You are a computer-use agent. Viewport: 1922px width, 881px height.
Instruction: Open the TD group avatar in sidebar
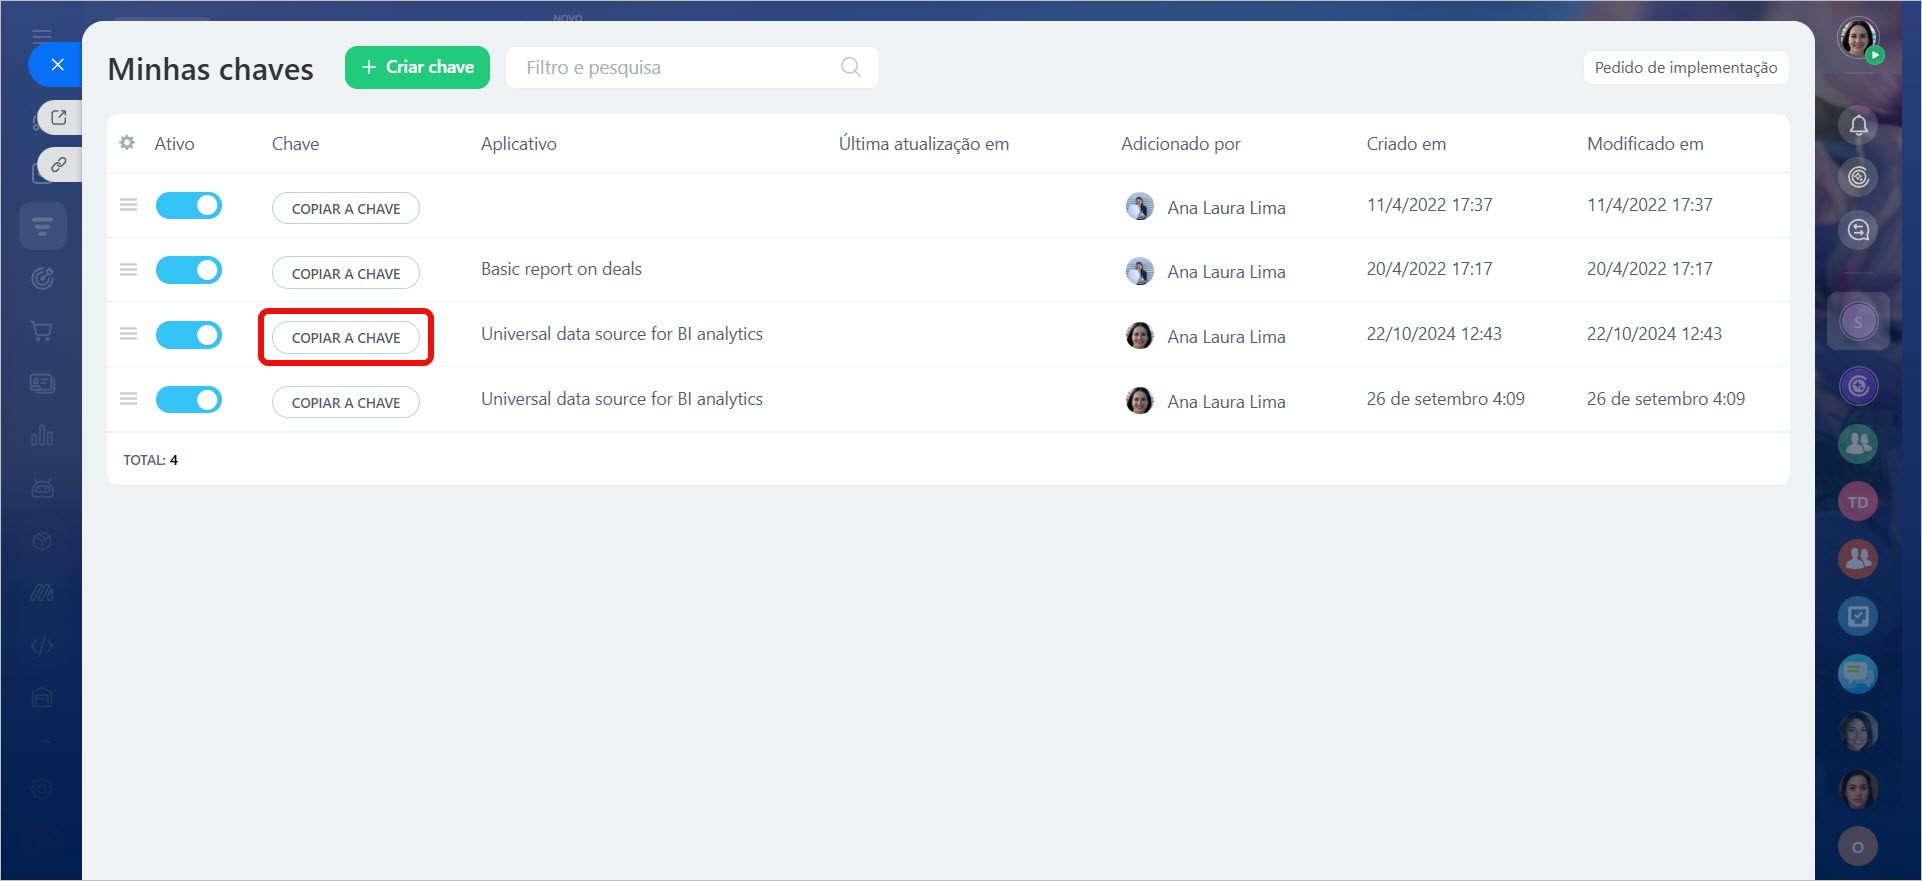point(1858,502)
